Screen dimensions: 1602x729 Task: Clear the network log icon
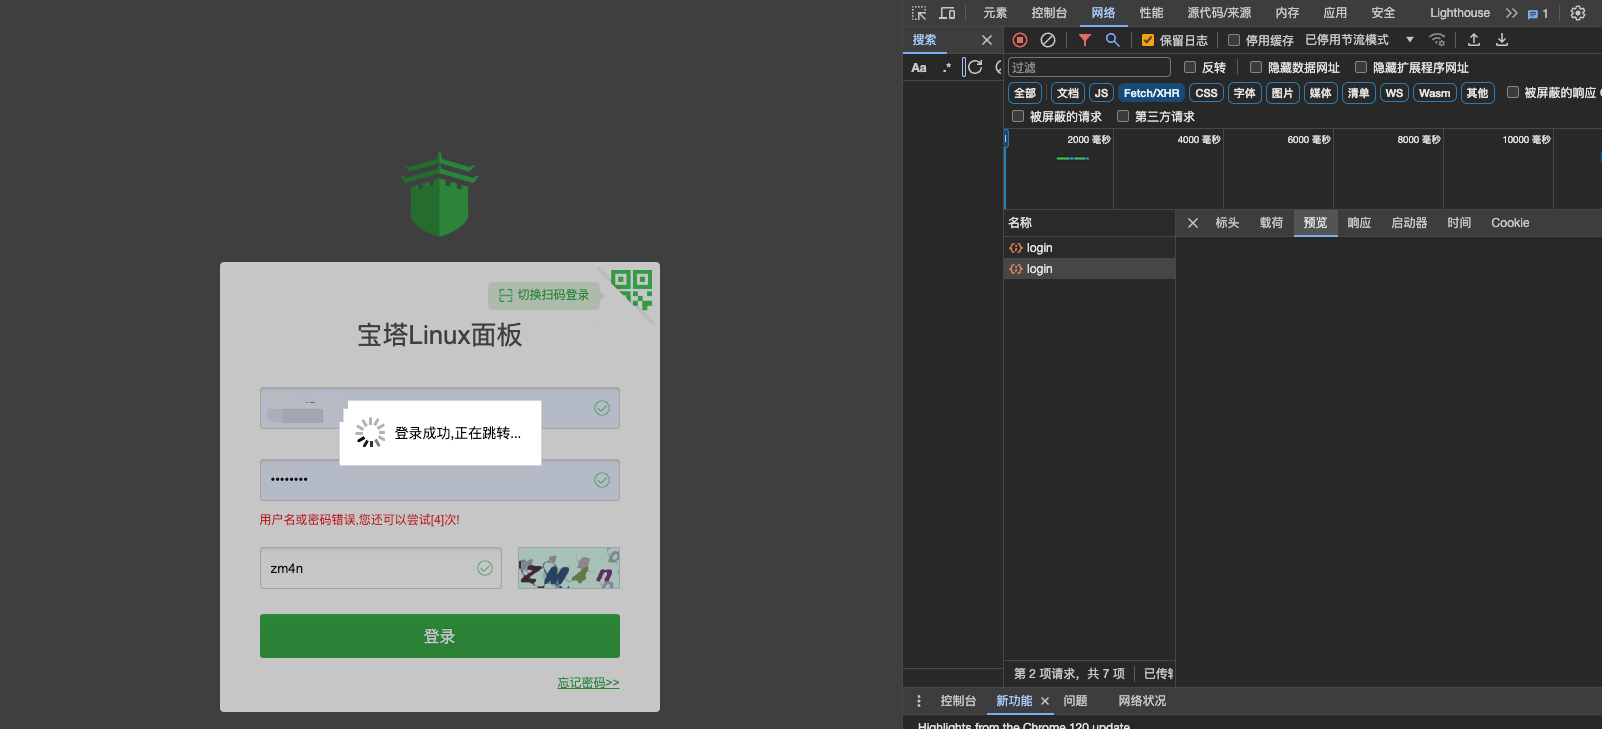tap(1048, 40)
